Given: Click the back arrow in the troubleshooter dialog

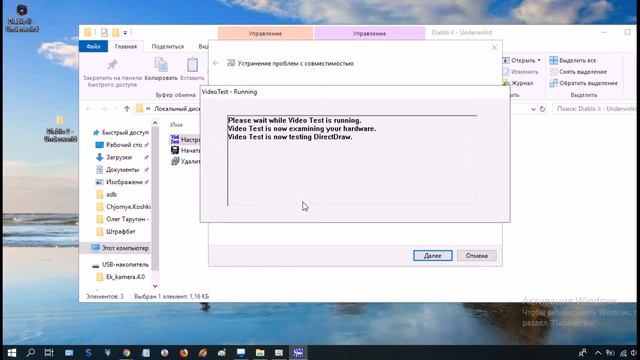Looking at the screenshot, I should point(216,63).
